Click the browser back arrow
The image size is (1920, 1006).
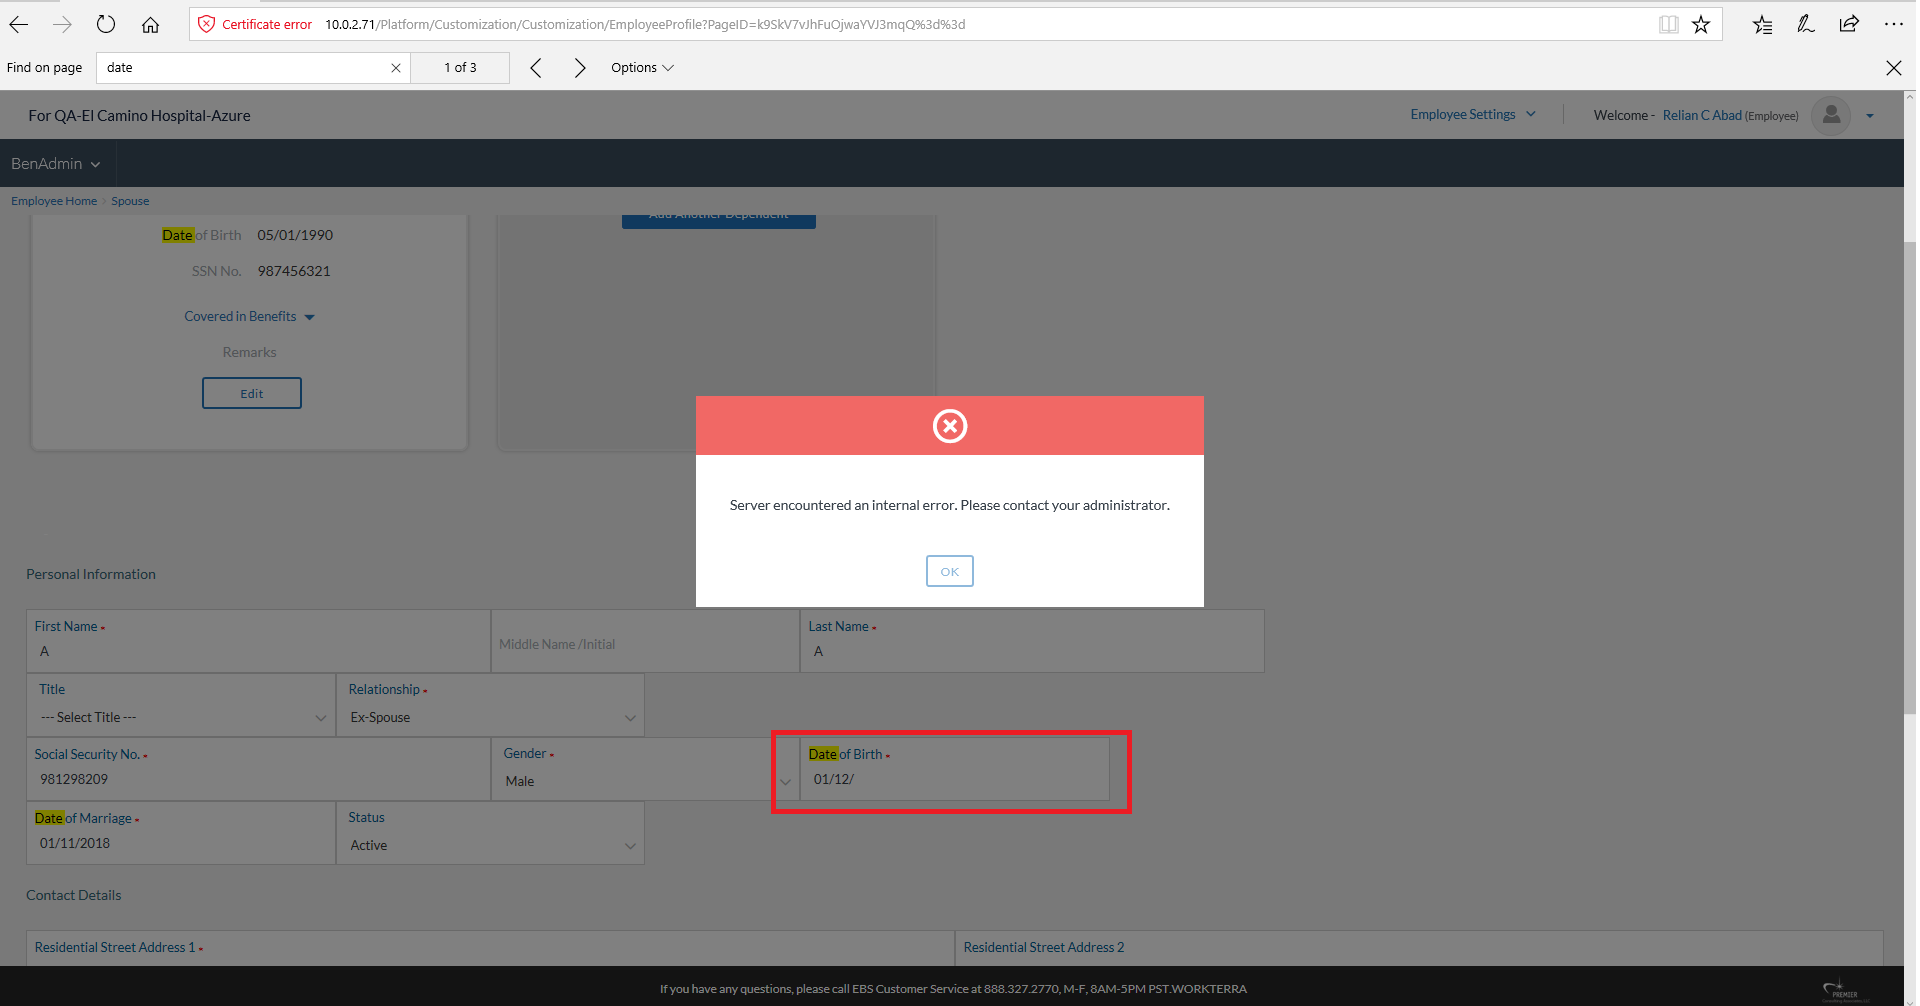point(19,24)
